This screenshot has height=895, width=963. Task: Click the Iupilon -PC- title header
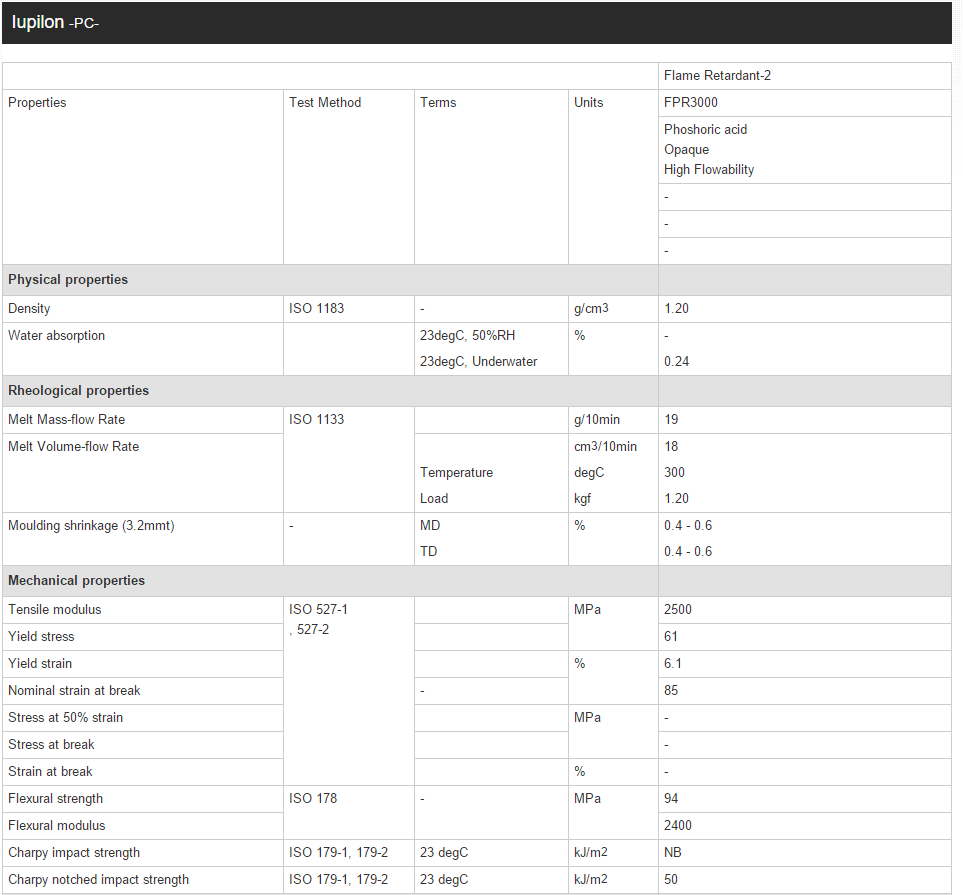tap(55, 23)
